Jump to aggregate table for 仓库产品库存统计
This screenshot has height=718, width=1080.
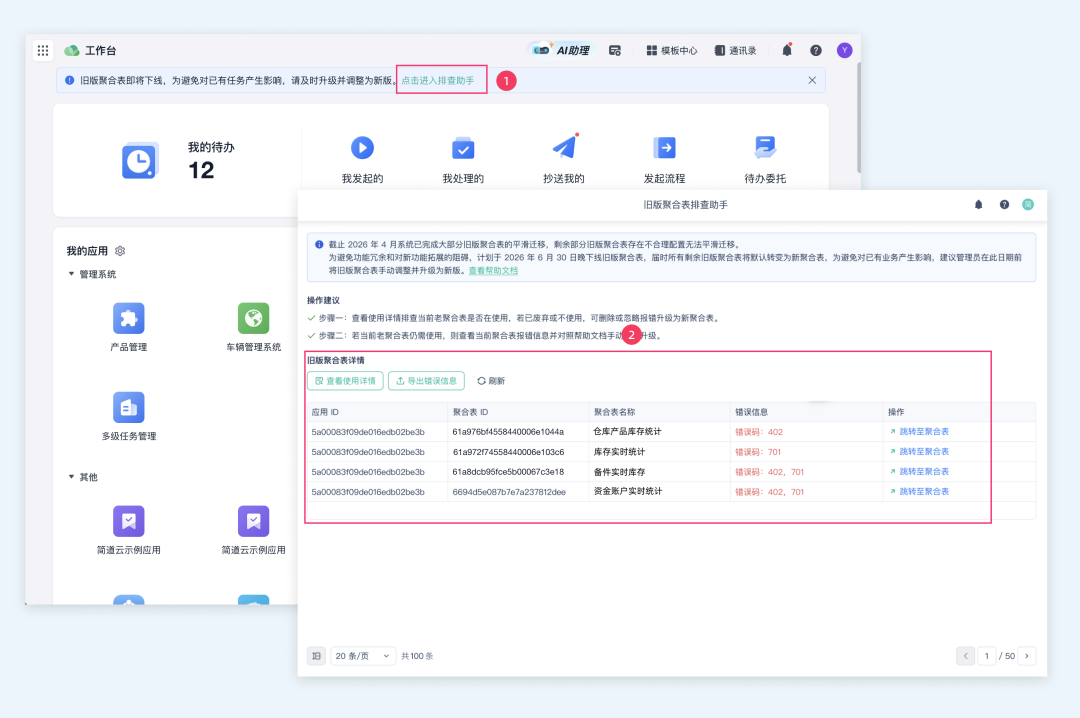coord(920,431)
